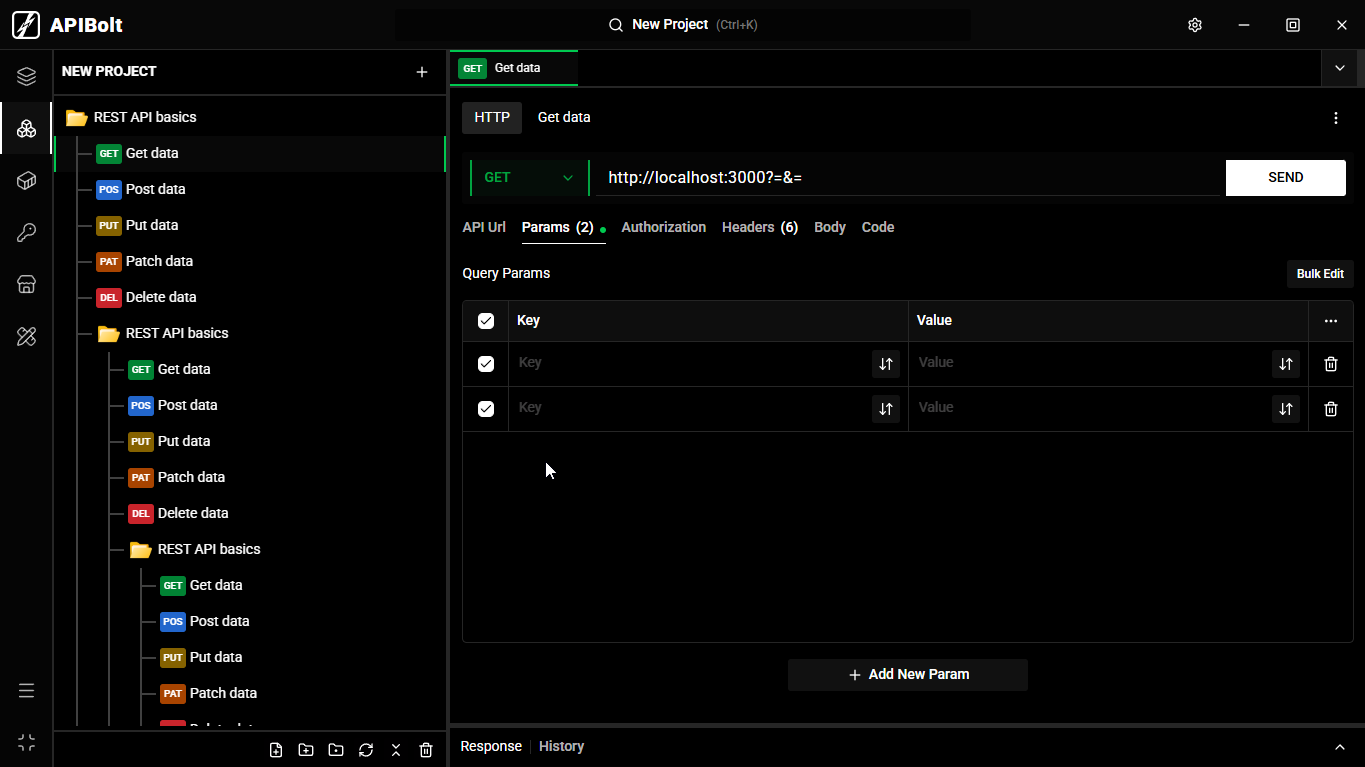Click the layers stack icon in sidebar
Image resolution: width=1365 pixels, height=767 pixels.
[x=26, y=76]
